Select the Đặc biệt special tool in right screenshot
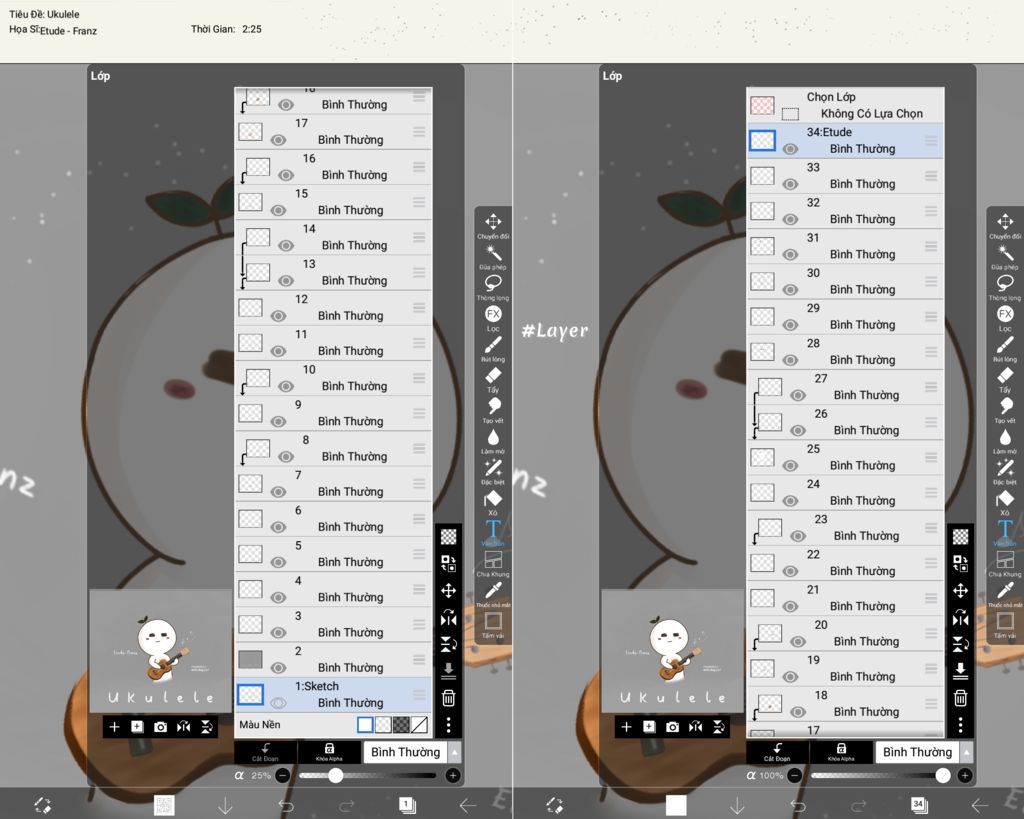This screenshot has width=1024, height=819. coord(1005,472)
